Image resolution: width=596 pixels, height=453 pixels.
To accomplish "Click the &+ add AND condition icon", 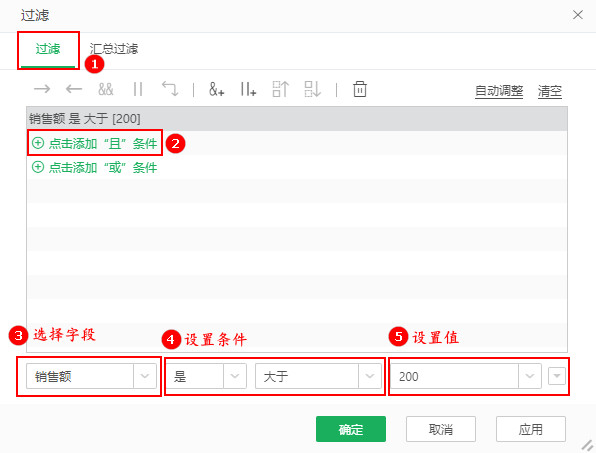I will click(x=217, y=89).
